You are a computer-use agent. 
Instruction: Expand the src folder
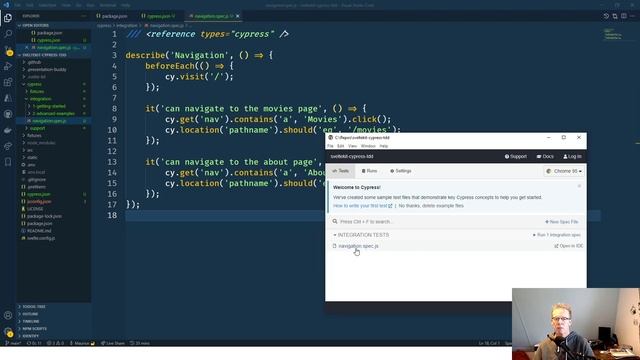click(29, 150)
